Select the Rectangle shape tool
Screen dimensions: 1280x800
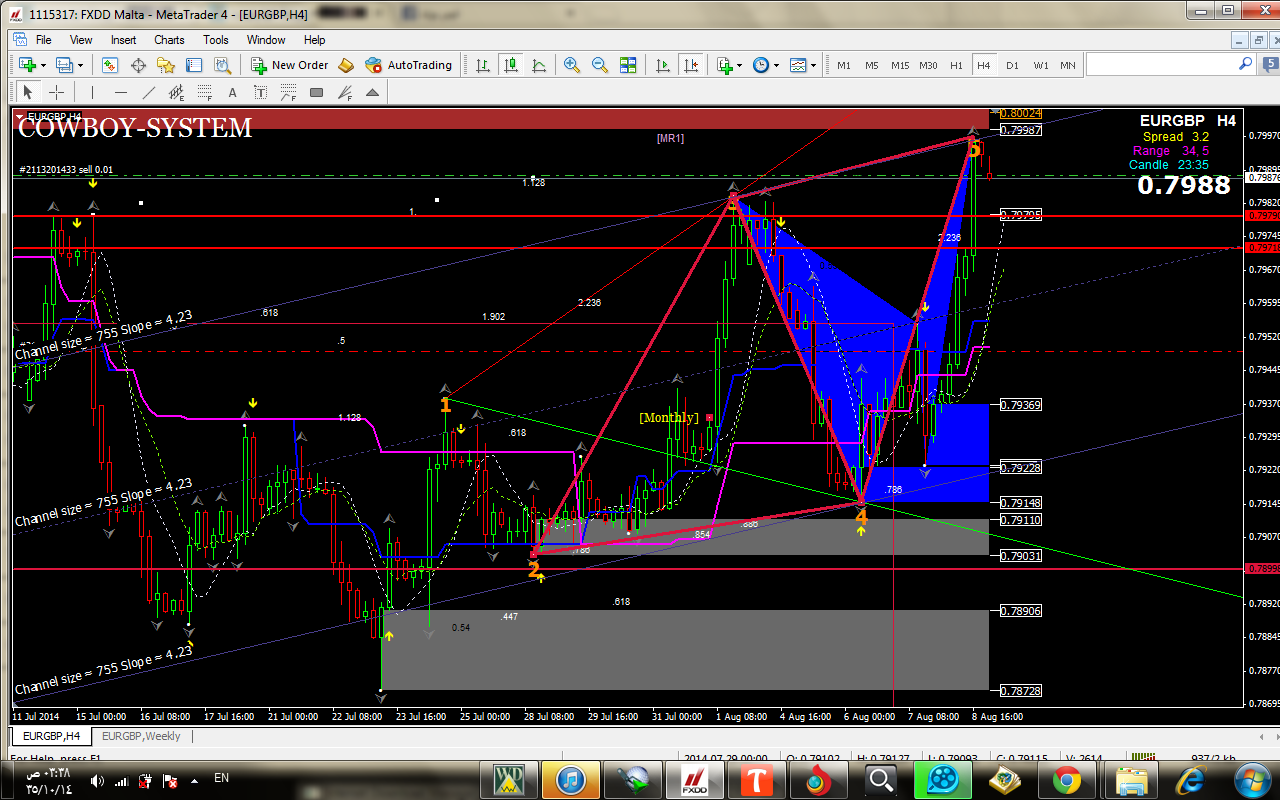(x=317, y=92)
